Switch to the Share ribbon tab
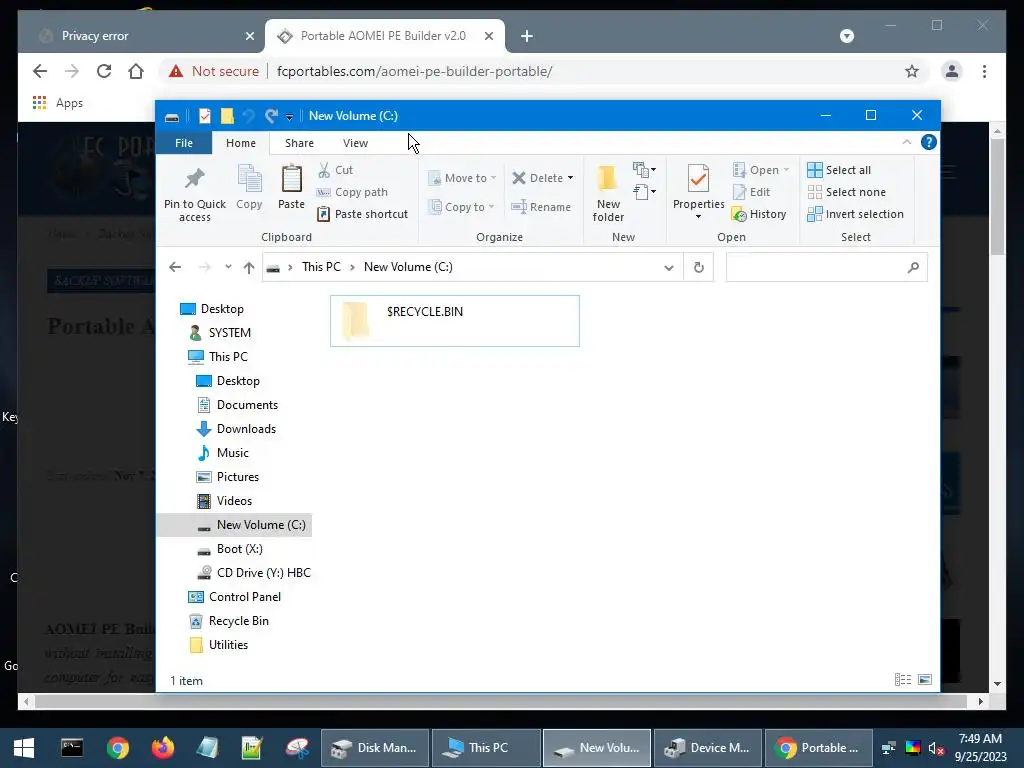Image resolution: width=1024 pixels, height=768 pixels. [299, 143]
